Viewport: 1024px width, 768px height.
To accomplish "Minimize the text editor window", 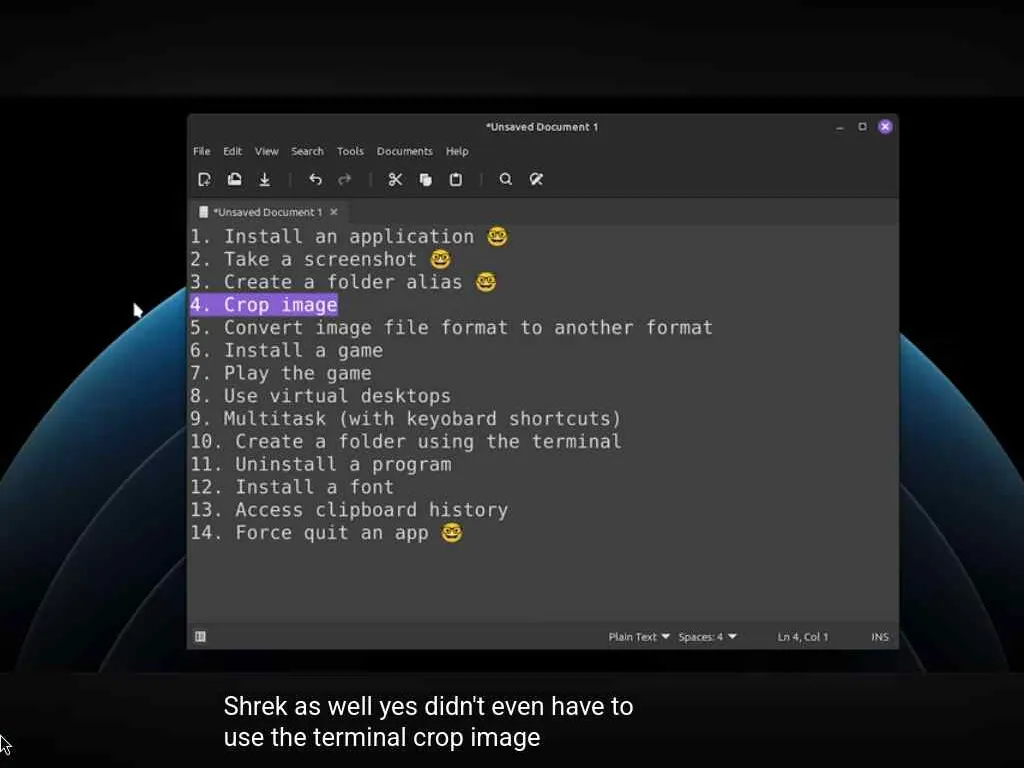I will pos(840,127).
